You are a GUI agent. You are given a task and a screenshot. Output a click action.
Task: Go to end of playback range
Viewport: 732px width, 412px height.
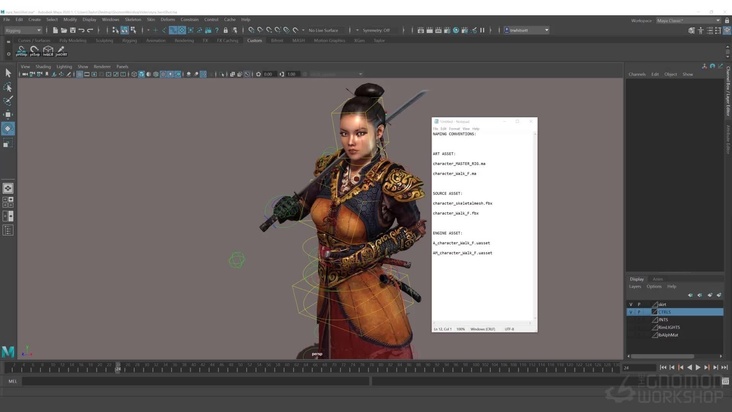point(725,368)
